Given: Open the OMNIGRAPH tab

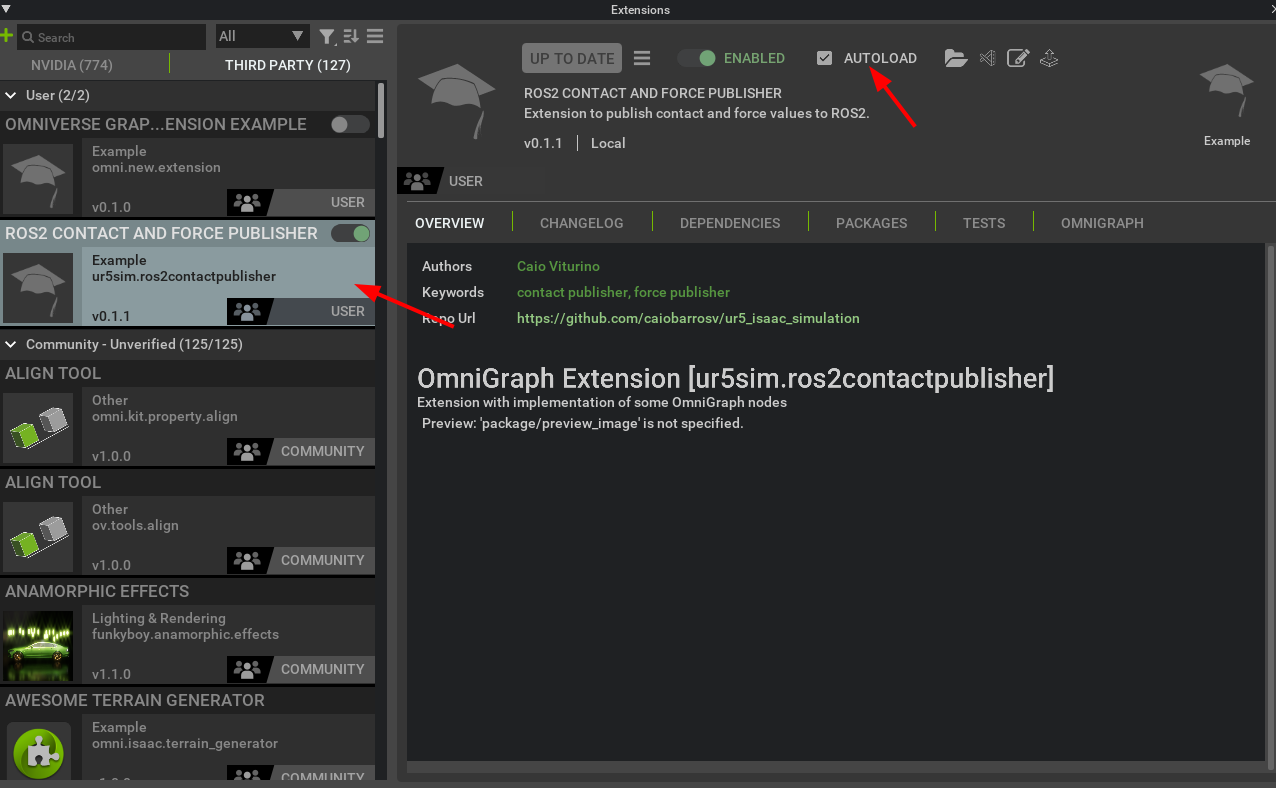Looking at the screenshot, I should 1102,223.
